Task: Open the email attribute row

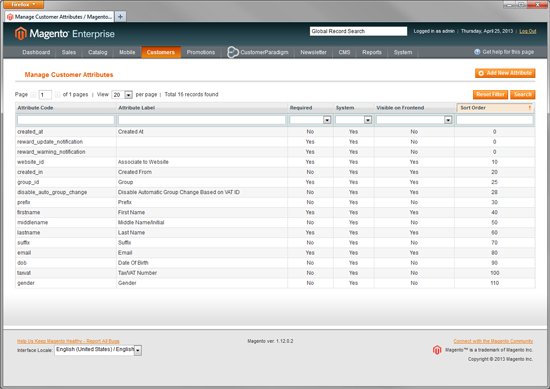Action: [275, 253]
